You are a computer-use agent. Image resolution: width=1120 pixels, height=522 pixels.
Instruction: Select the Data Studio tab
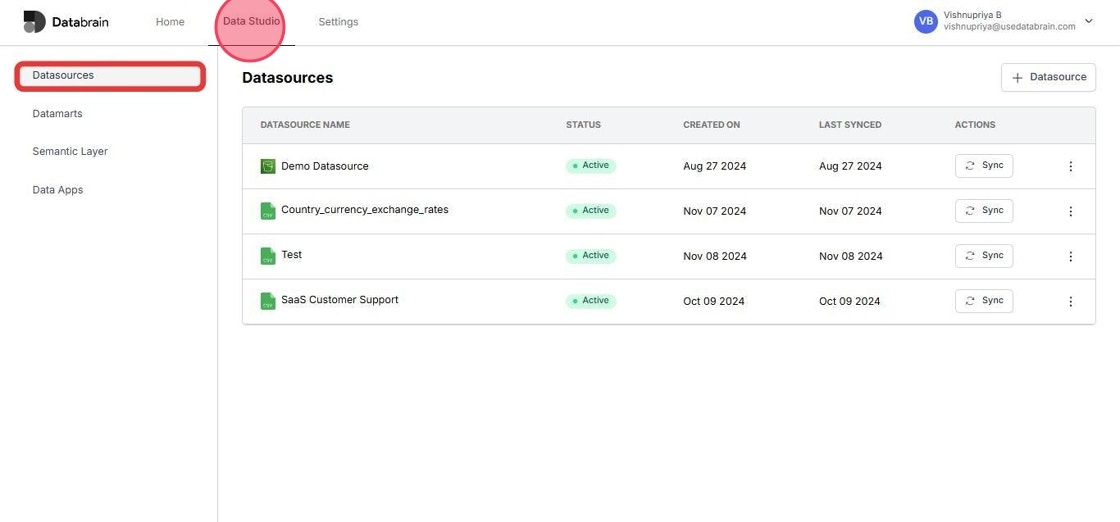coord(251,22)
